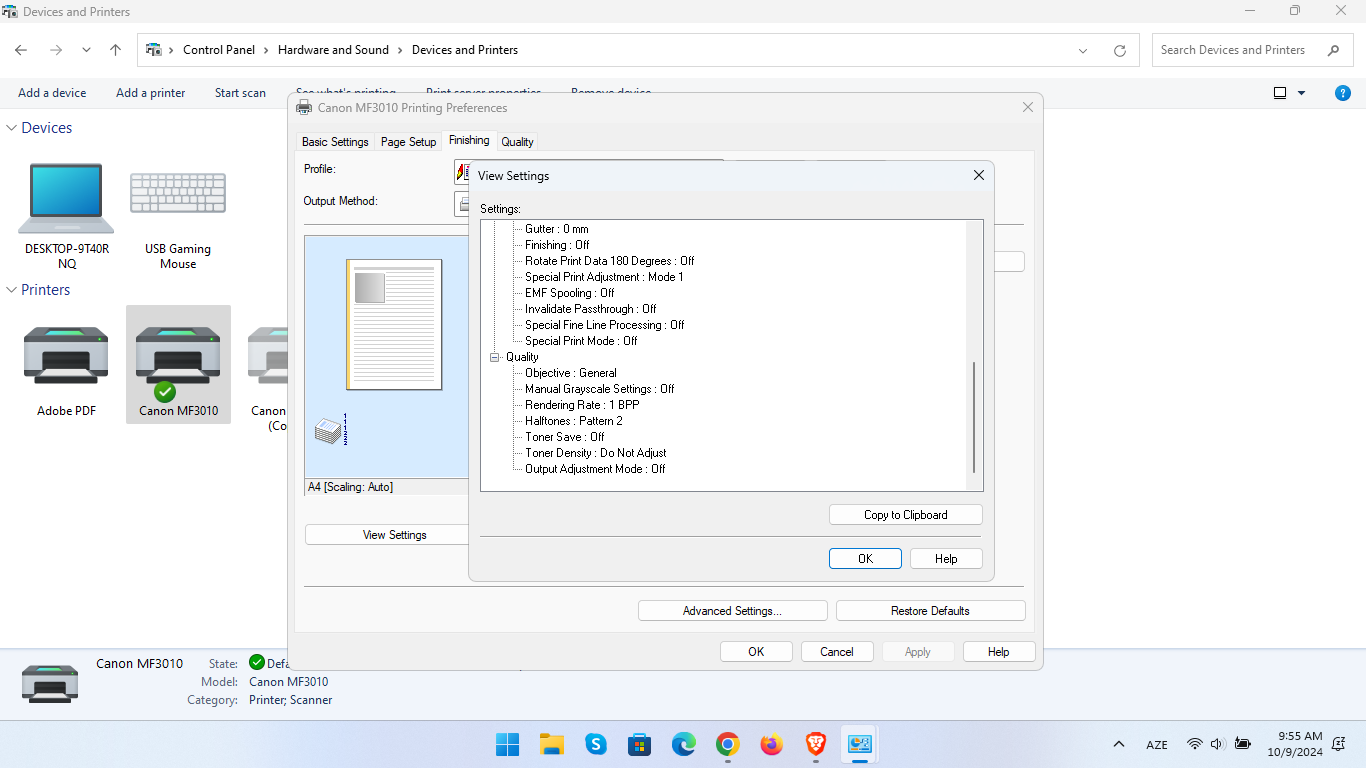Open Microsoft Store from the taskbar

tap(640, 745)
